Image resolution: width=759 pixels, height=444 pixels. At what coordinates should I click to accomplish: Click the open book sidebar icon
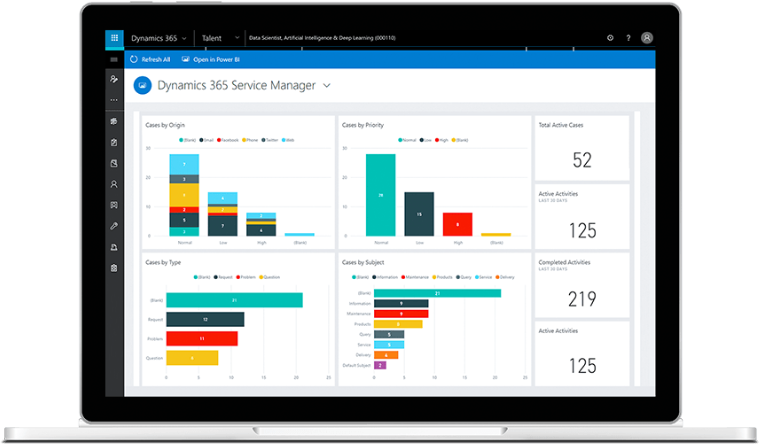point(114,205)
